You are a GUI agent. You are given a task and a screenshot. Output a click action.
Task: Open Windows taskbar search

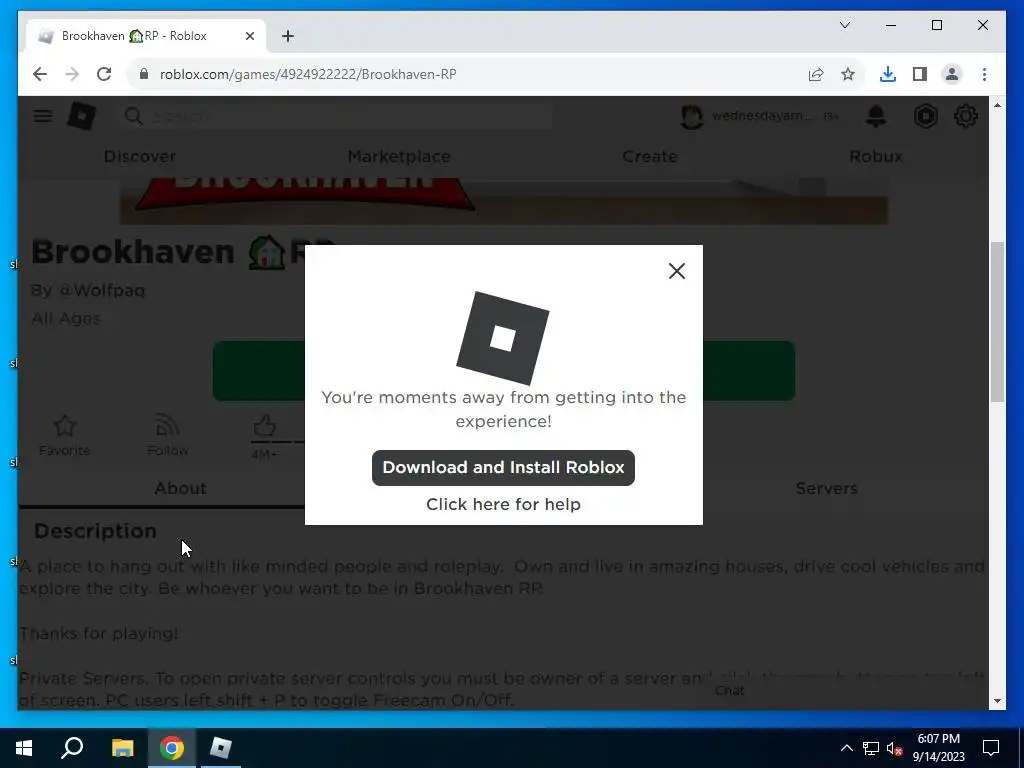pyautogui.click(x=72, y=748)
